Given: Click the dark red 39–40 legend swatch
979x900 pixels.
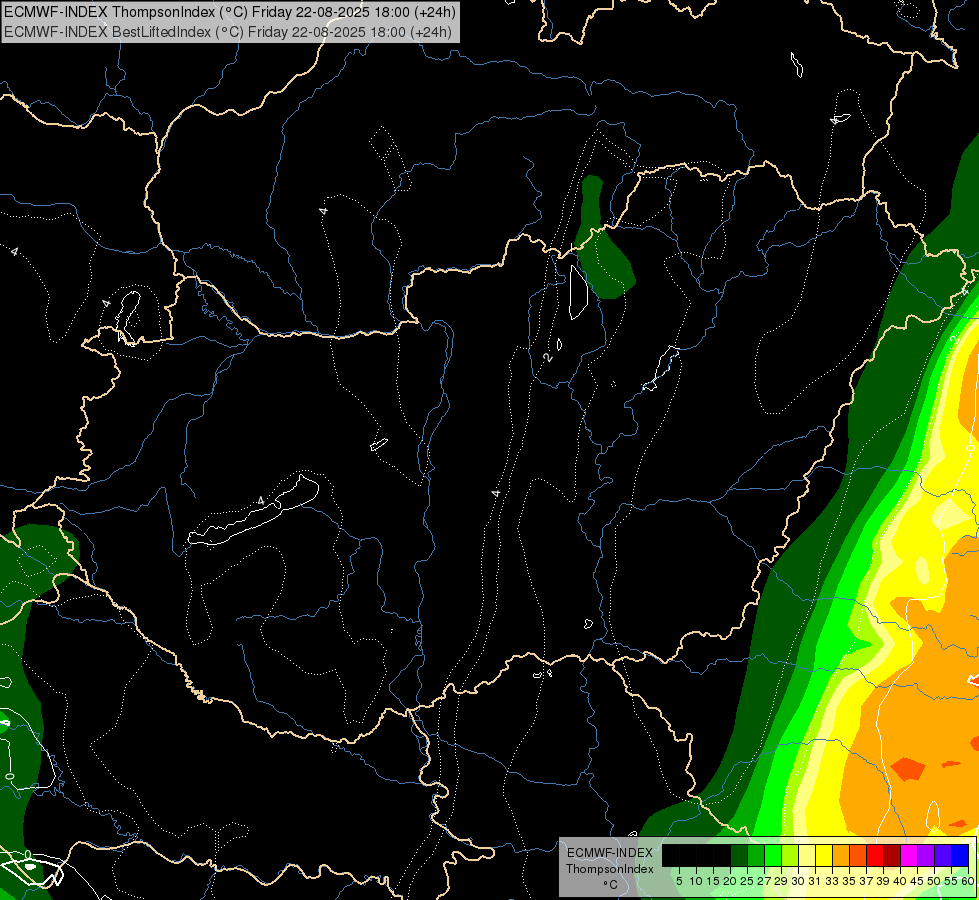Looking at the screenshot, I should click(892, 855).
